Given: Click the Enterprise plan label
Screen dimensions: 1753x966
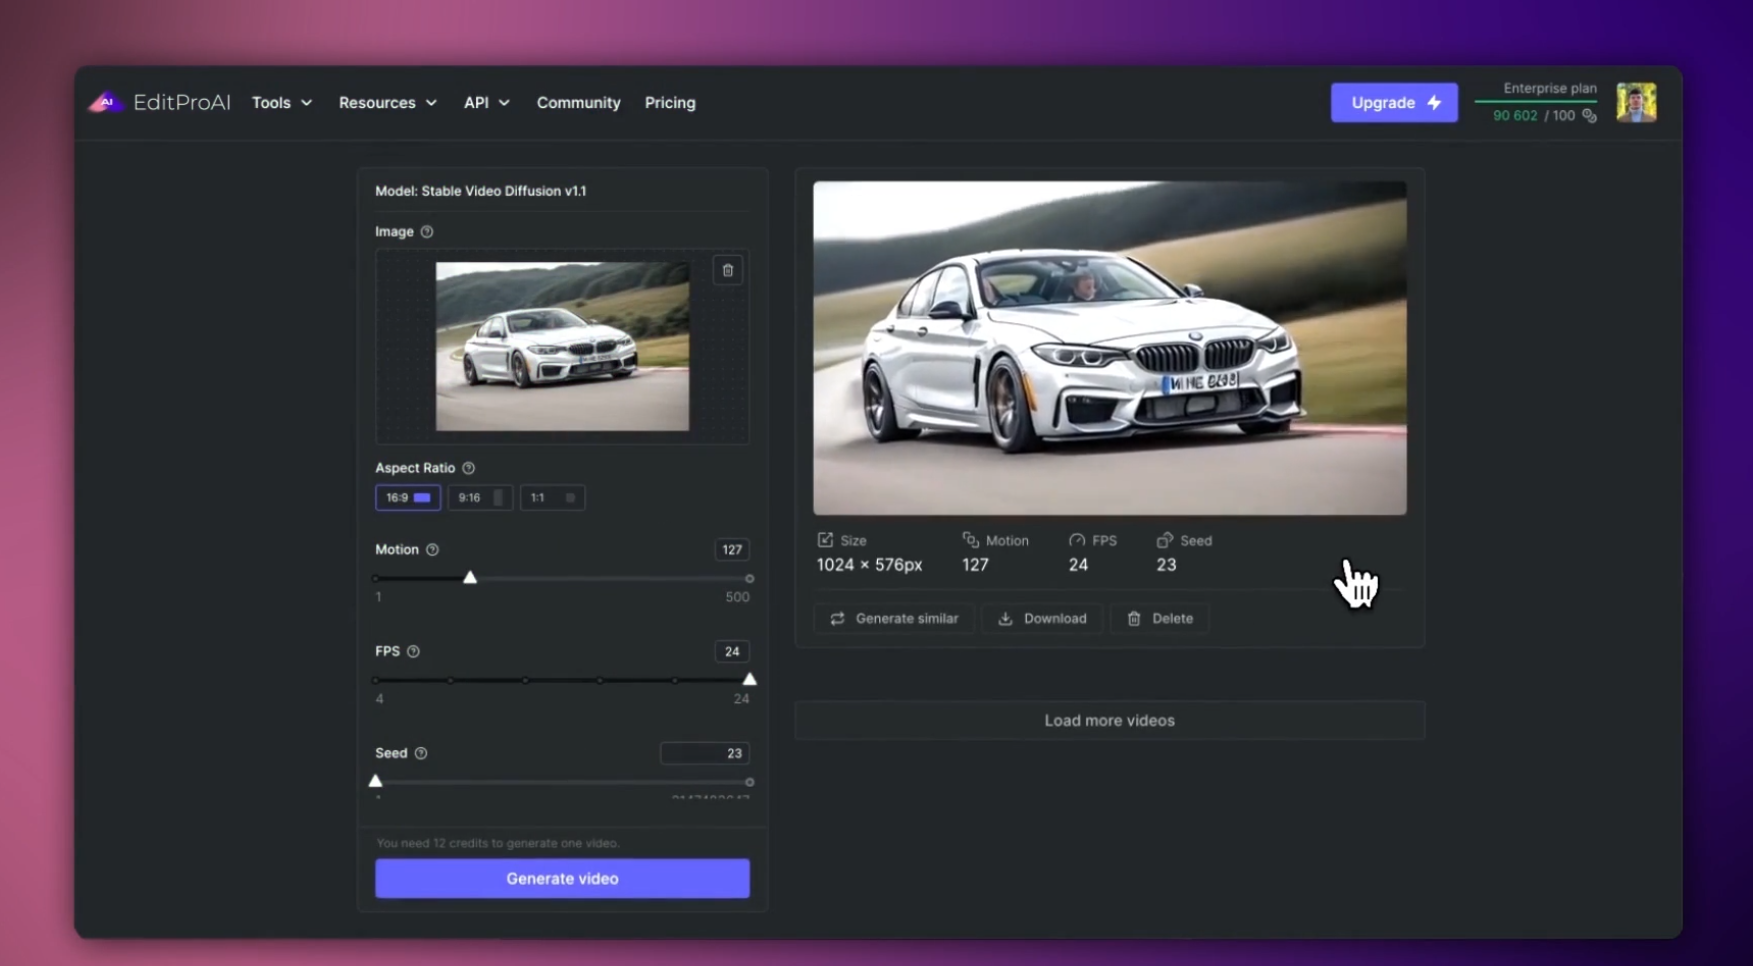Looking at the screenshot, I should point(1550,88).
